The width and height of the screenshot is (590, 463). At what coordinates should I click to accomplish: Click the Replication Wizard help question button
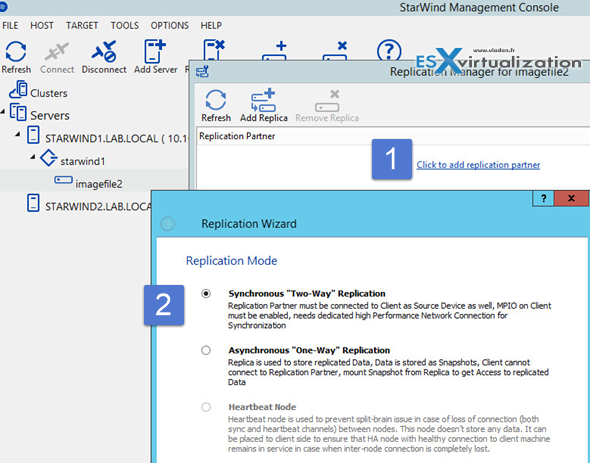[x=543, y=198]
